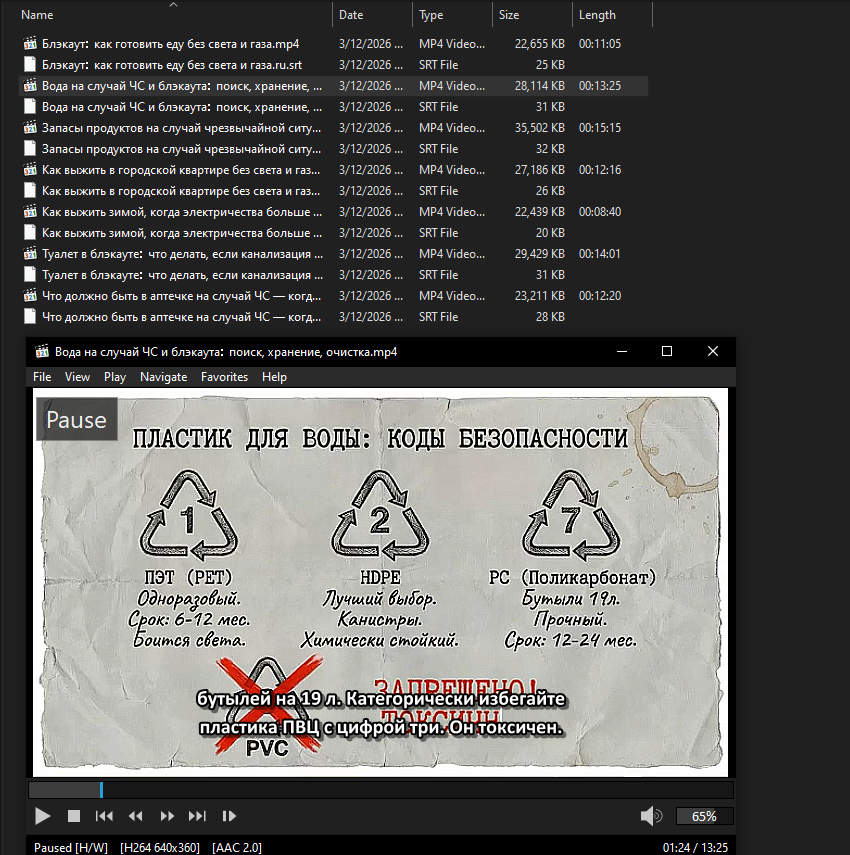Click file icon of Как выжить в городской квартире SRT

pyautogui.click(x=30, y=191)
